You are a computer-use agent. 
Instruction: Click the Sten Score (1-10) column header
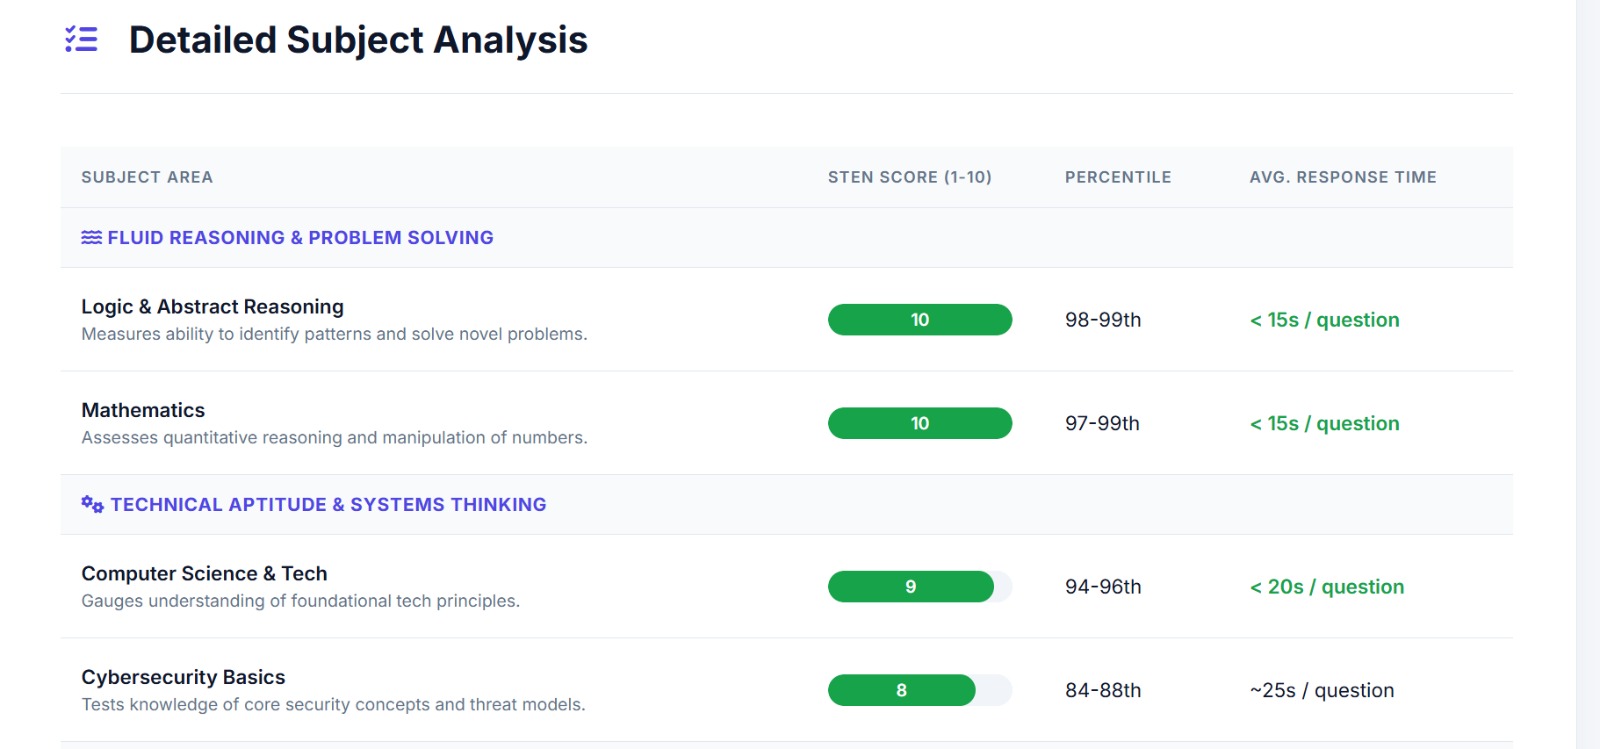pyautogui.click(x=909, y=177)
